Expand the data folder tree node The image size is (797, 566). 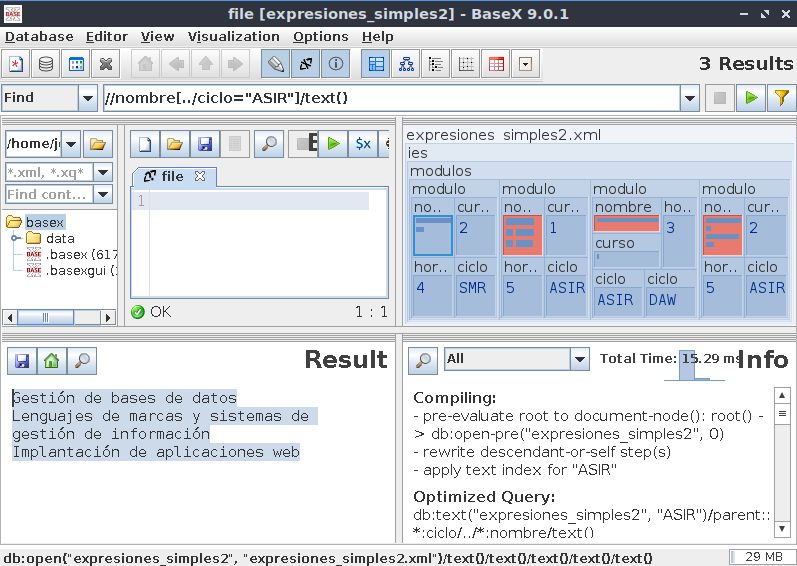tap(16, 238)
